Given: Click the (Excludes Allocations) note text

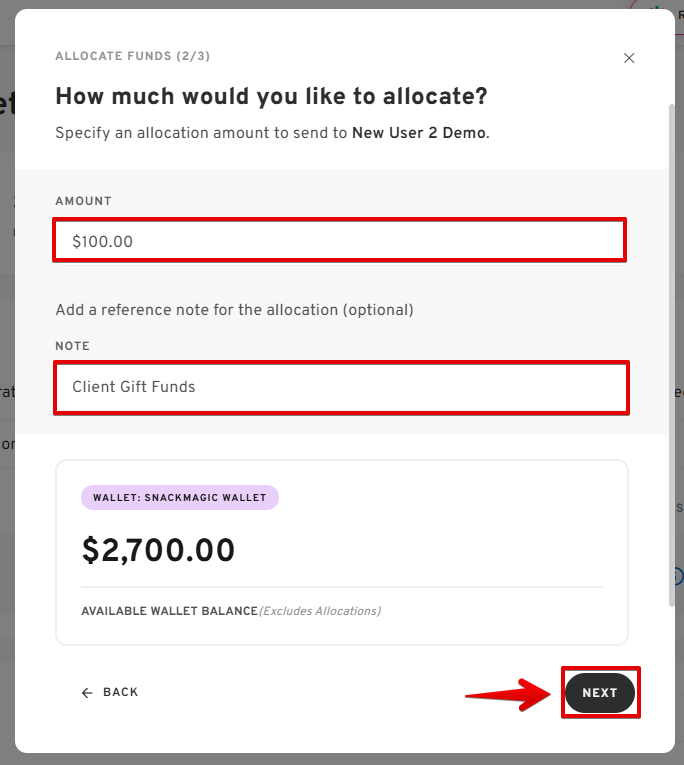Looking at the screenshot, I should (x=320, y=611).
